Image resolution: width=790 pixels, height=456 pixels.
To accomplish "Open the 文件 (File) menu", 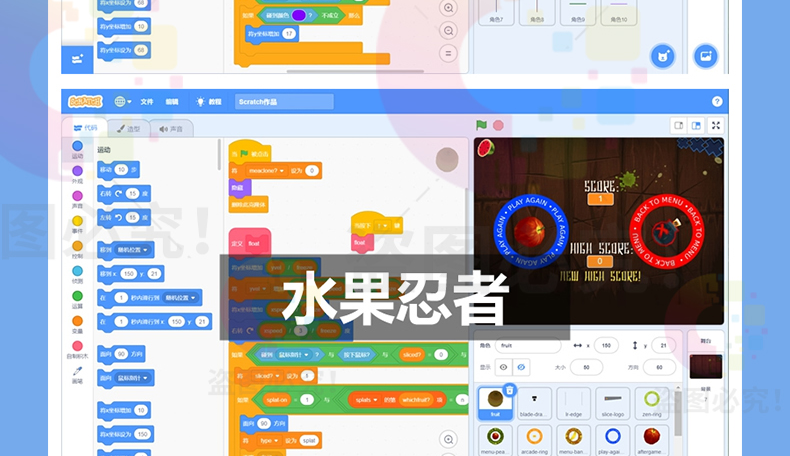I will pos(147,102).
